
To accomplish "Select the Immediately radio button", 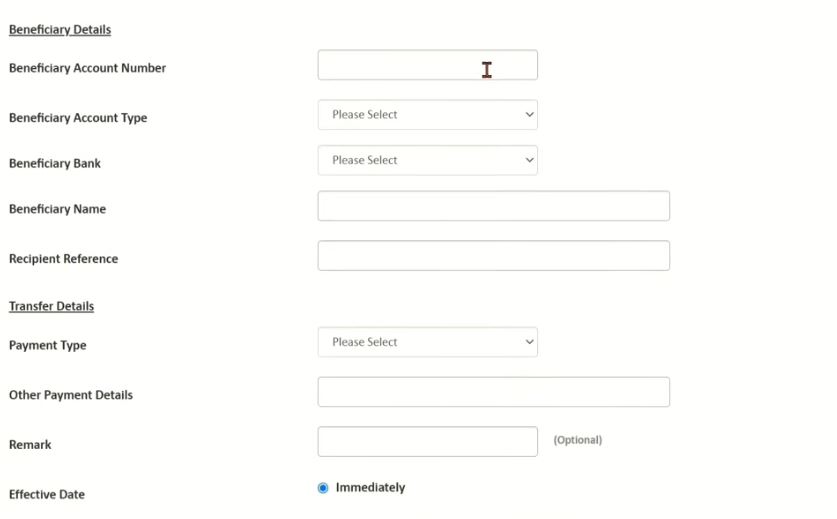I will click(x=323, y=488).
